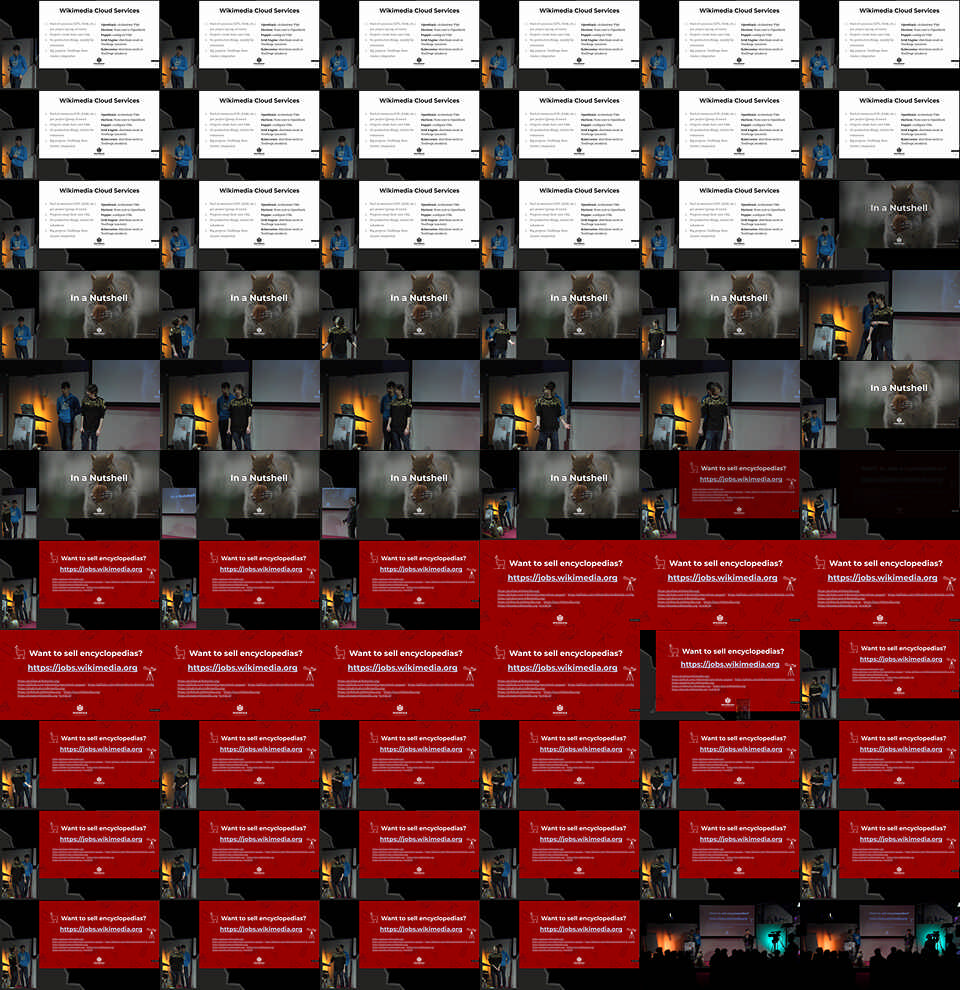Open the shrunken mid-transition red slide frame without speakers

tap(719, 675)
